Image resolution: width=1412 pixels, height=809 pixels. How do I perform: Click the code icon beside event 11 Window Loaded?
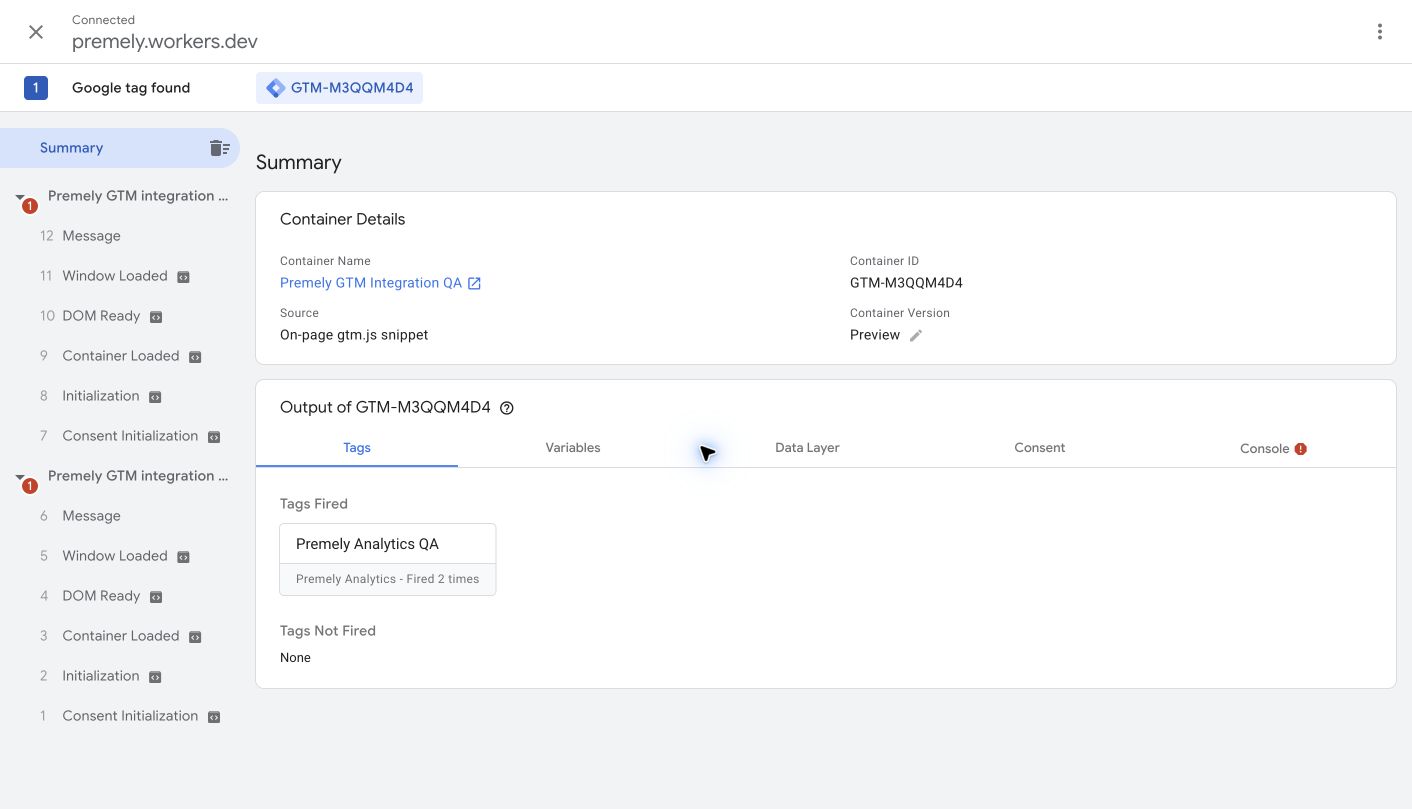pyautogui.click(x=183, y=277)
